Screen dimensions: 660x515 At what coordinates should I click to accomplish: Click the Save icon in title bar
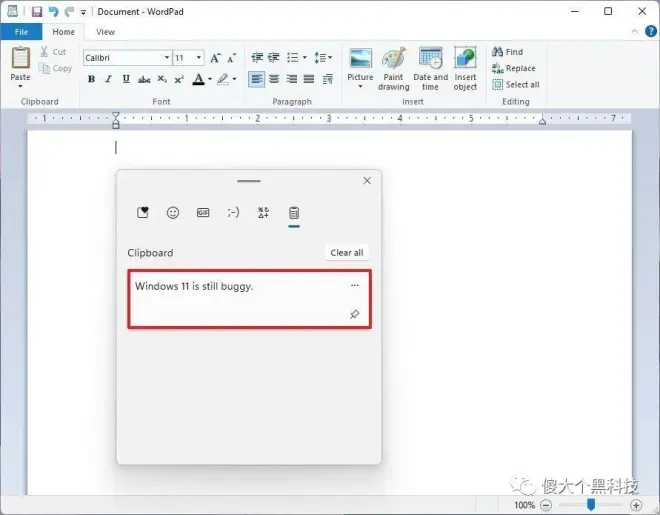click(x=37, y=12)
